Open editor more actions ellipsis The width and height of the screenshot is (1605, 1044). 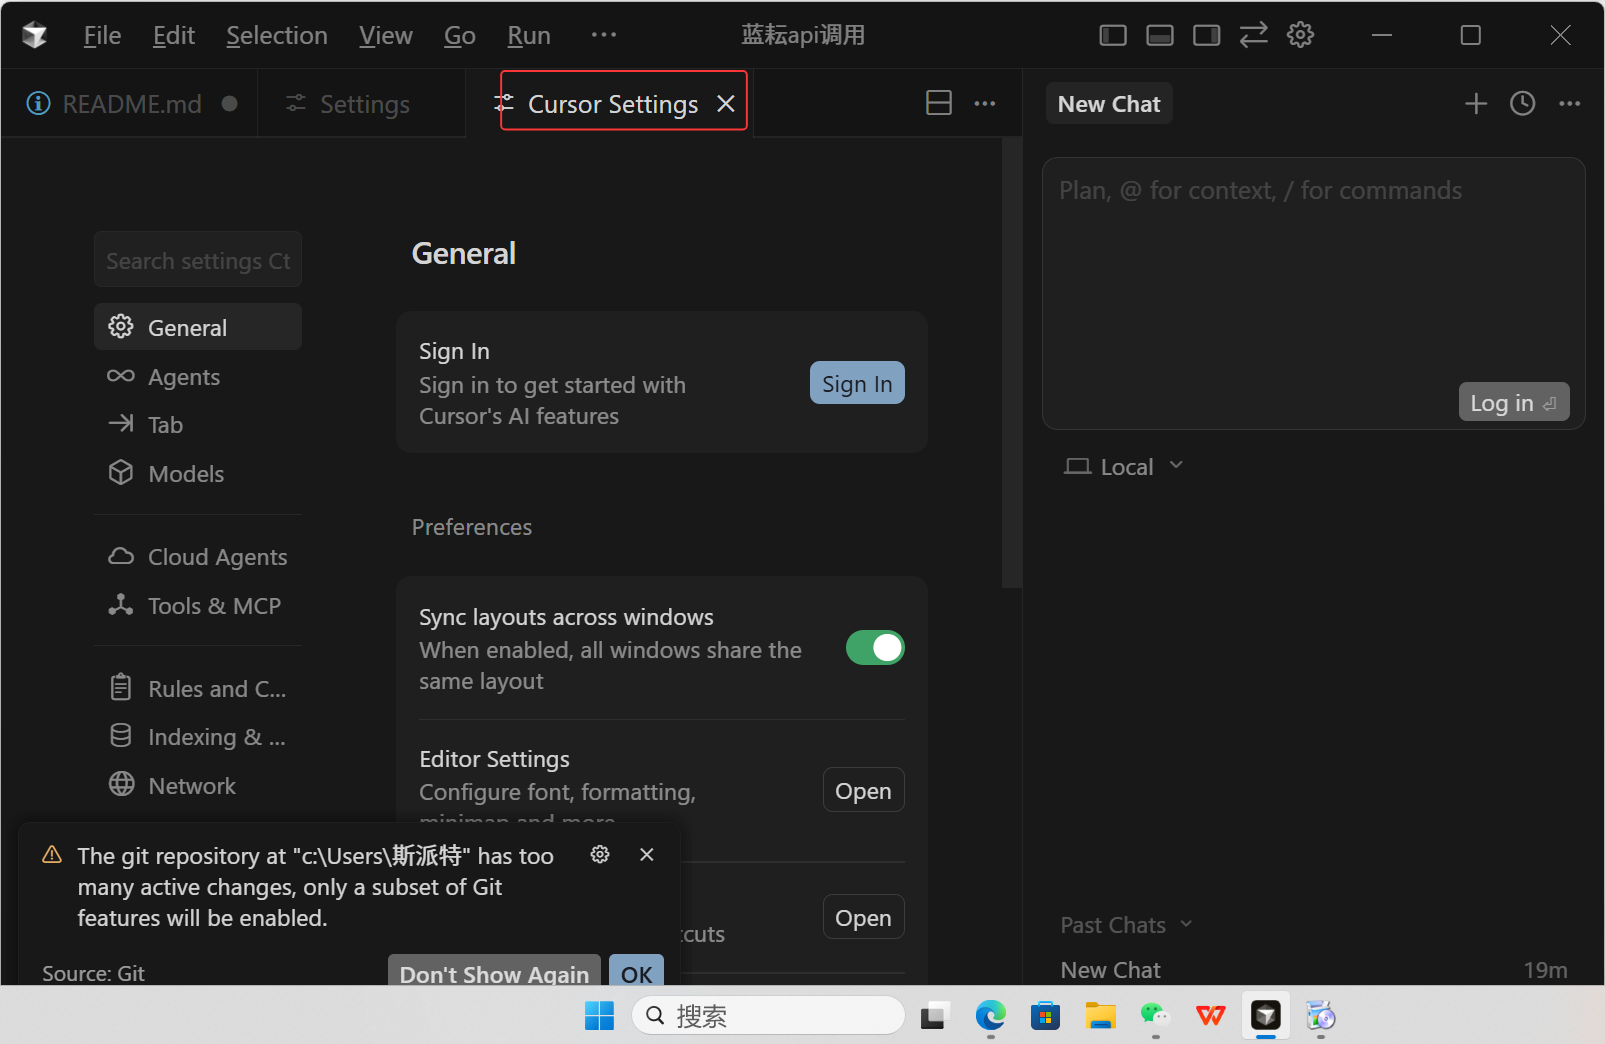(x=985, y=103)
